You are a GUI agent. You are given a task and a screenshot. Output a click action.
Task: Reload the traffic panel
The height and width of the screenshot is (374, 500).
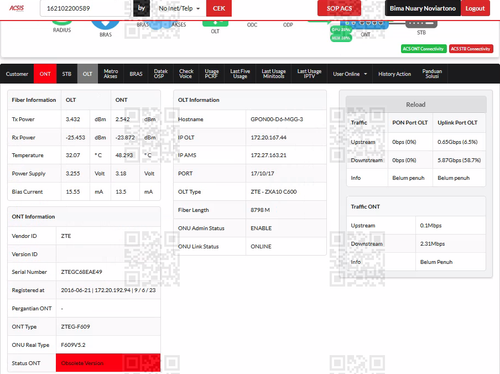[416, 105]
